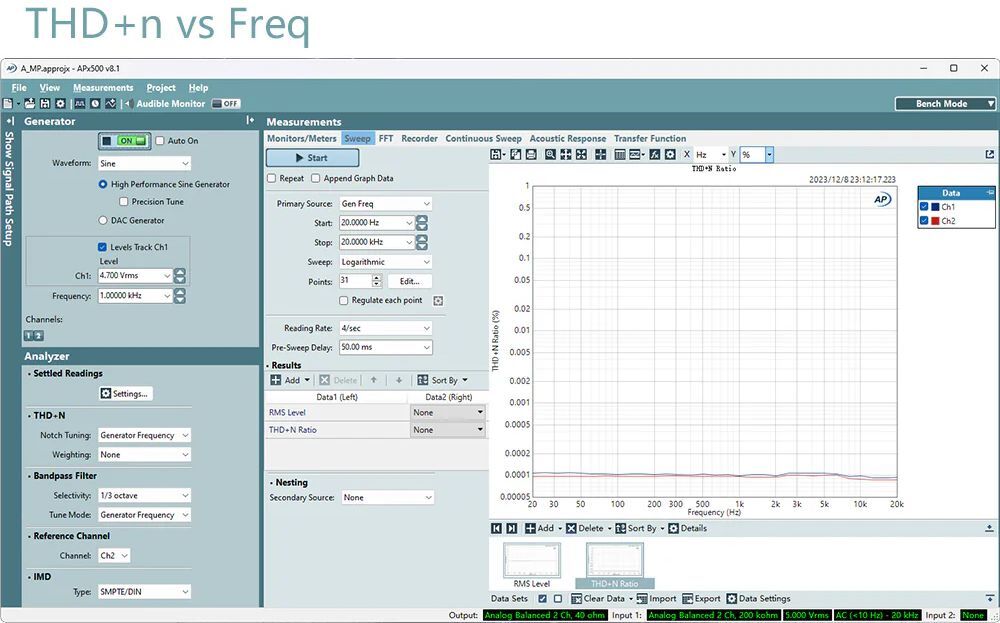This screenshot has height=623, width=1000.
Task: Click the Edit points button
Action: point(409,281)
